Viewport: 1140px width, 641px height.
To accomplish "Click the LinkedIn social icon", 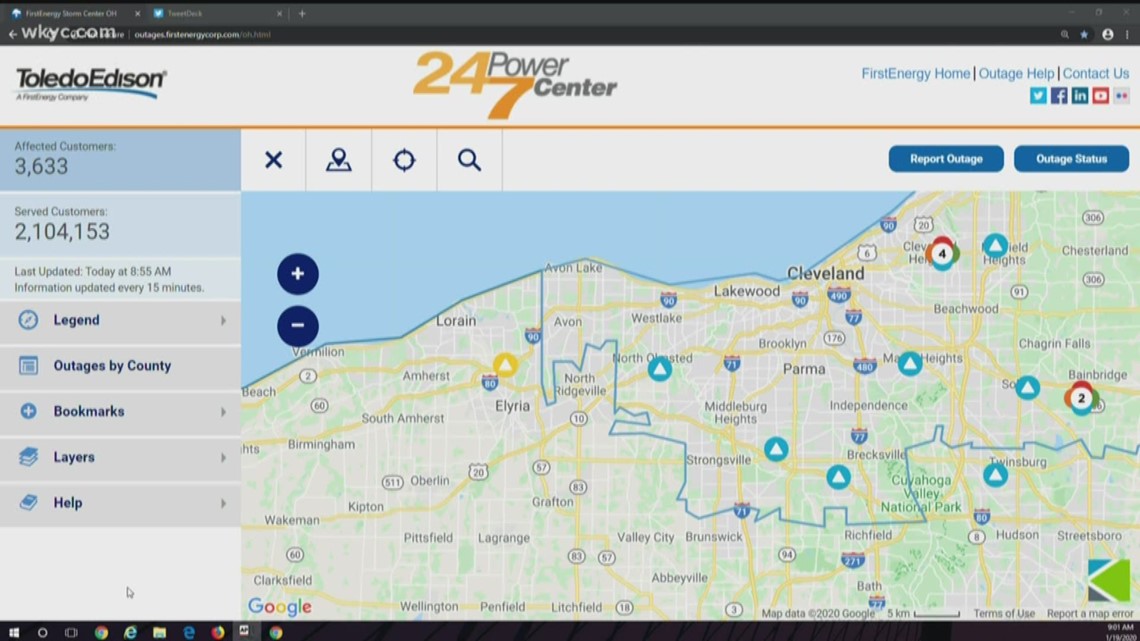I will tap(1080, 95).
